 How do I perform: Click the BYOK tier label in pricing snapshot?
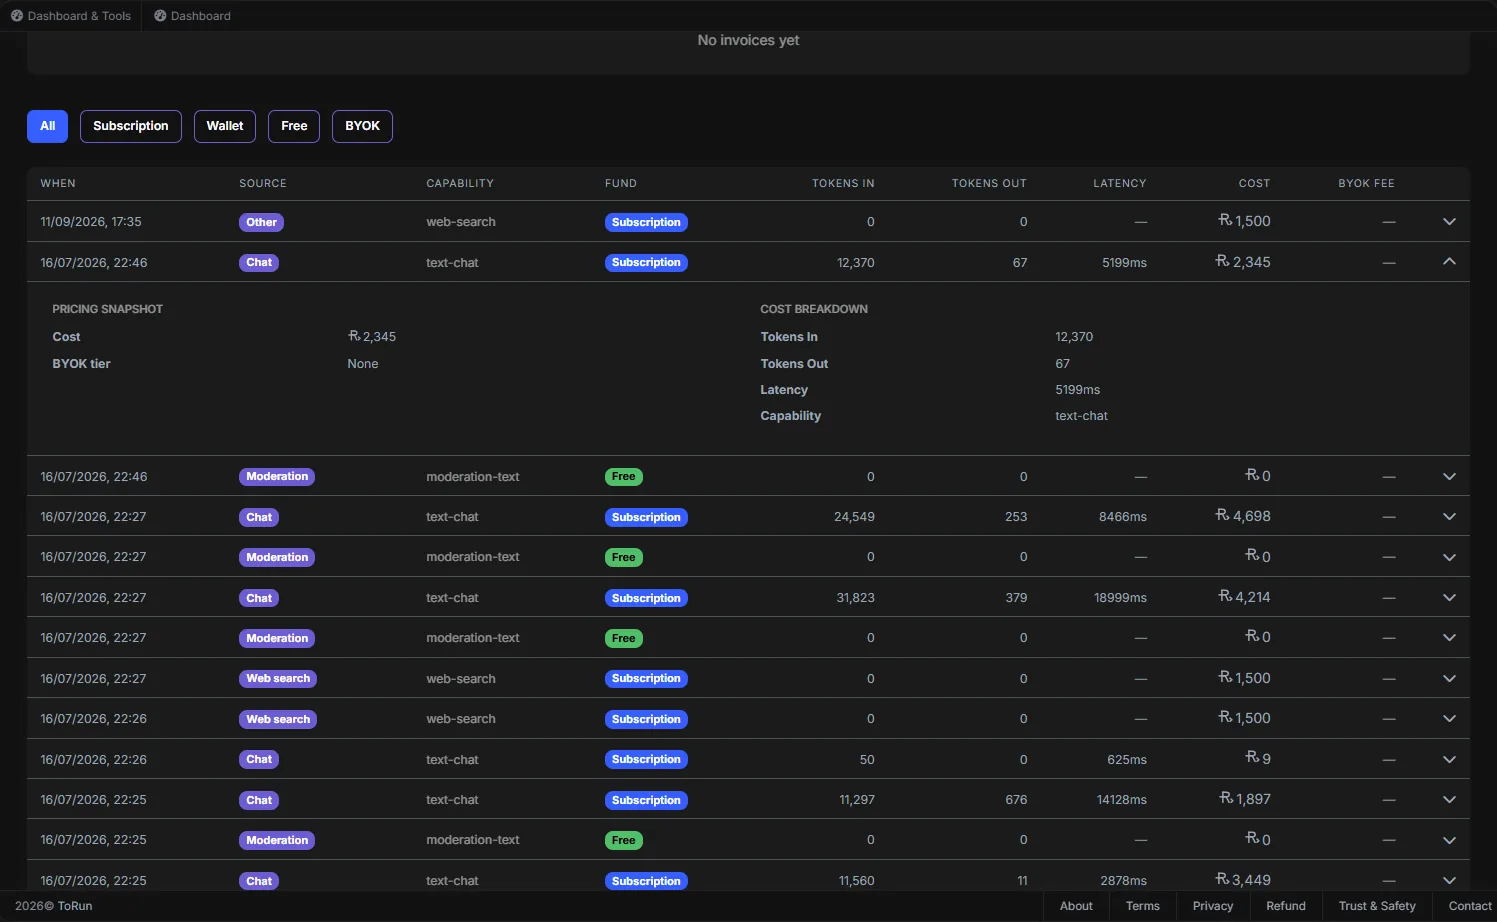click(81, 364)
